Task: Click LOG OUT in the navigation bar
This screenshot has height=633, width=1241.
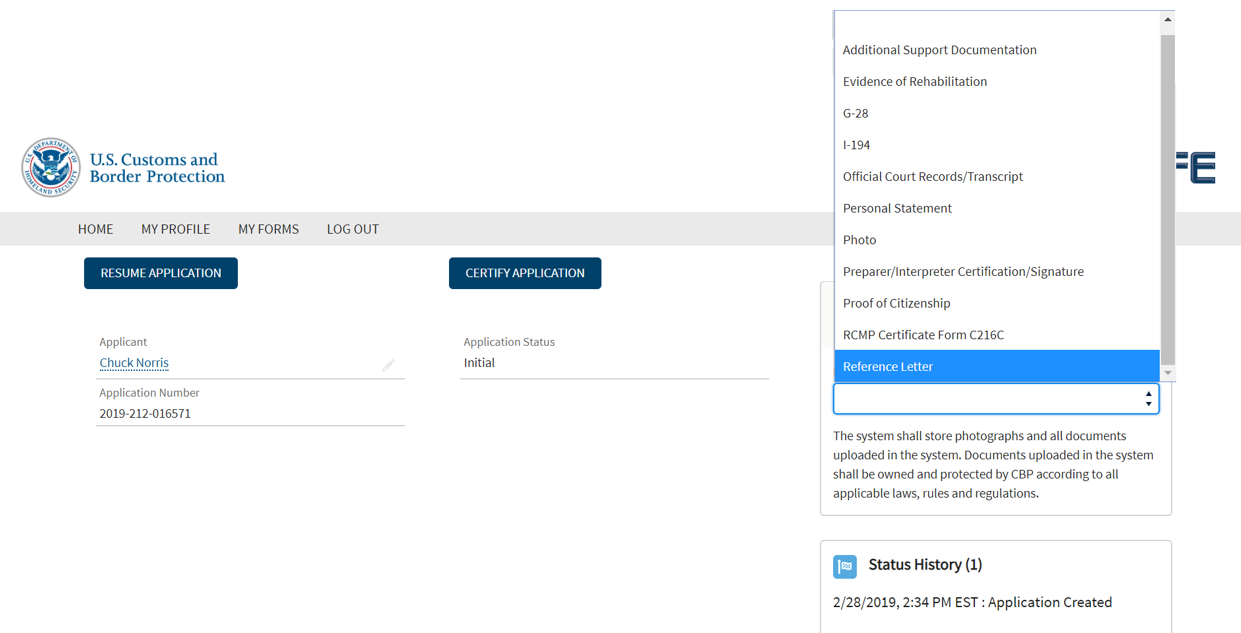Action: coord(352,229)
